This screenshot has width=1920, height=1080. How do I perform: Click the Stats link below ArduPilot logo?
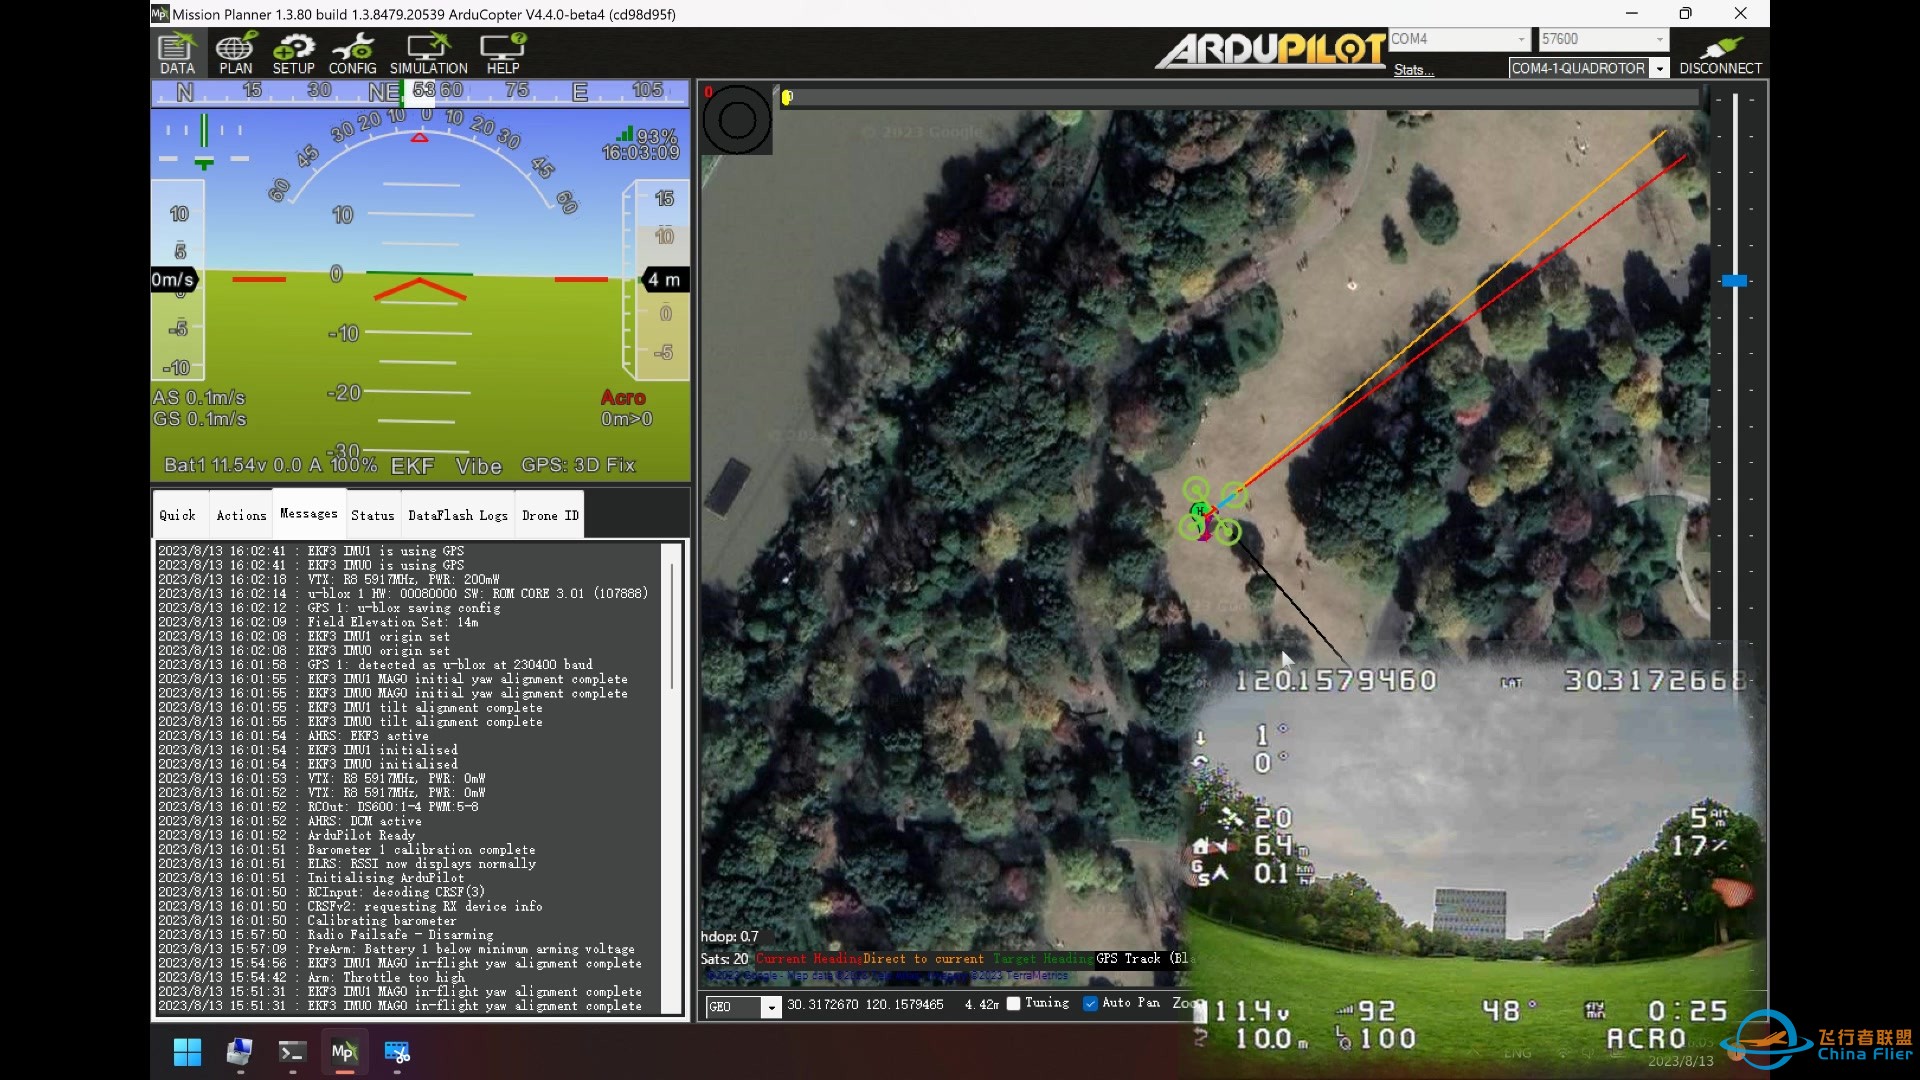[1414, 69]
